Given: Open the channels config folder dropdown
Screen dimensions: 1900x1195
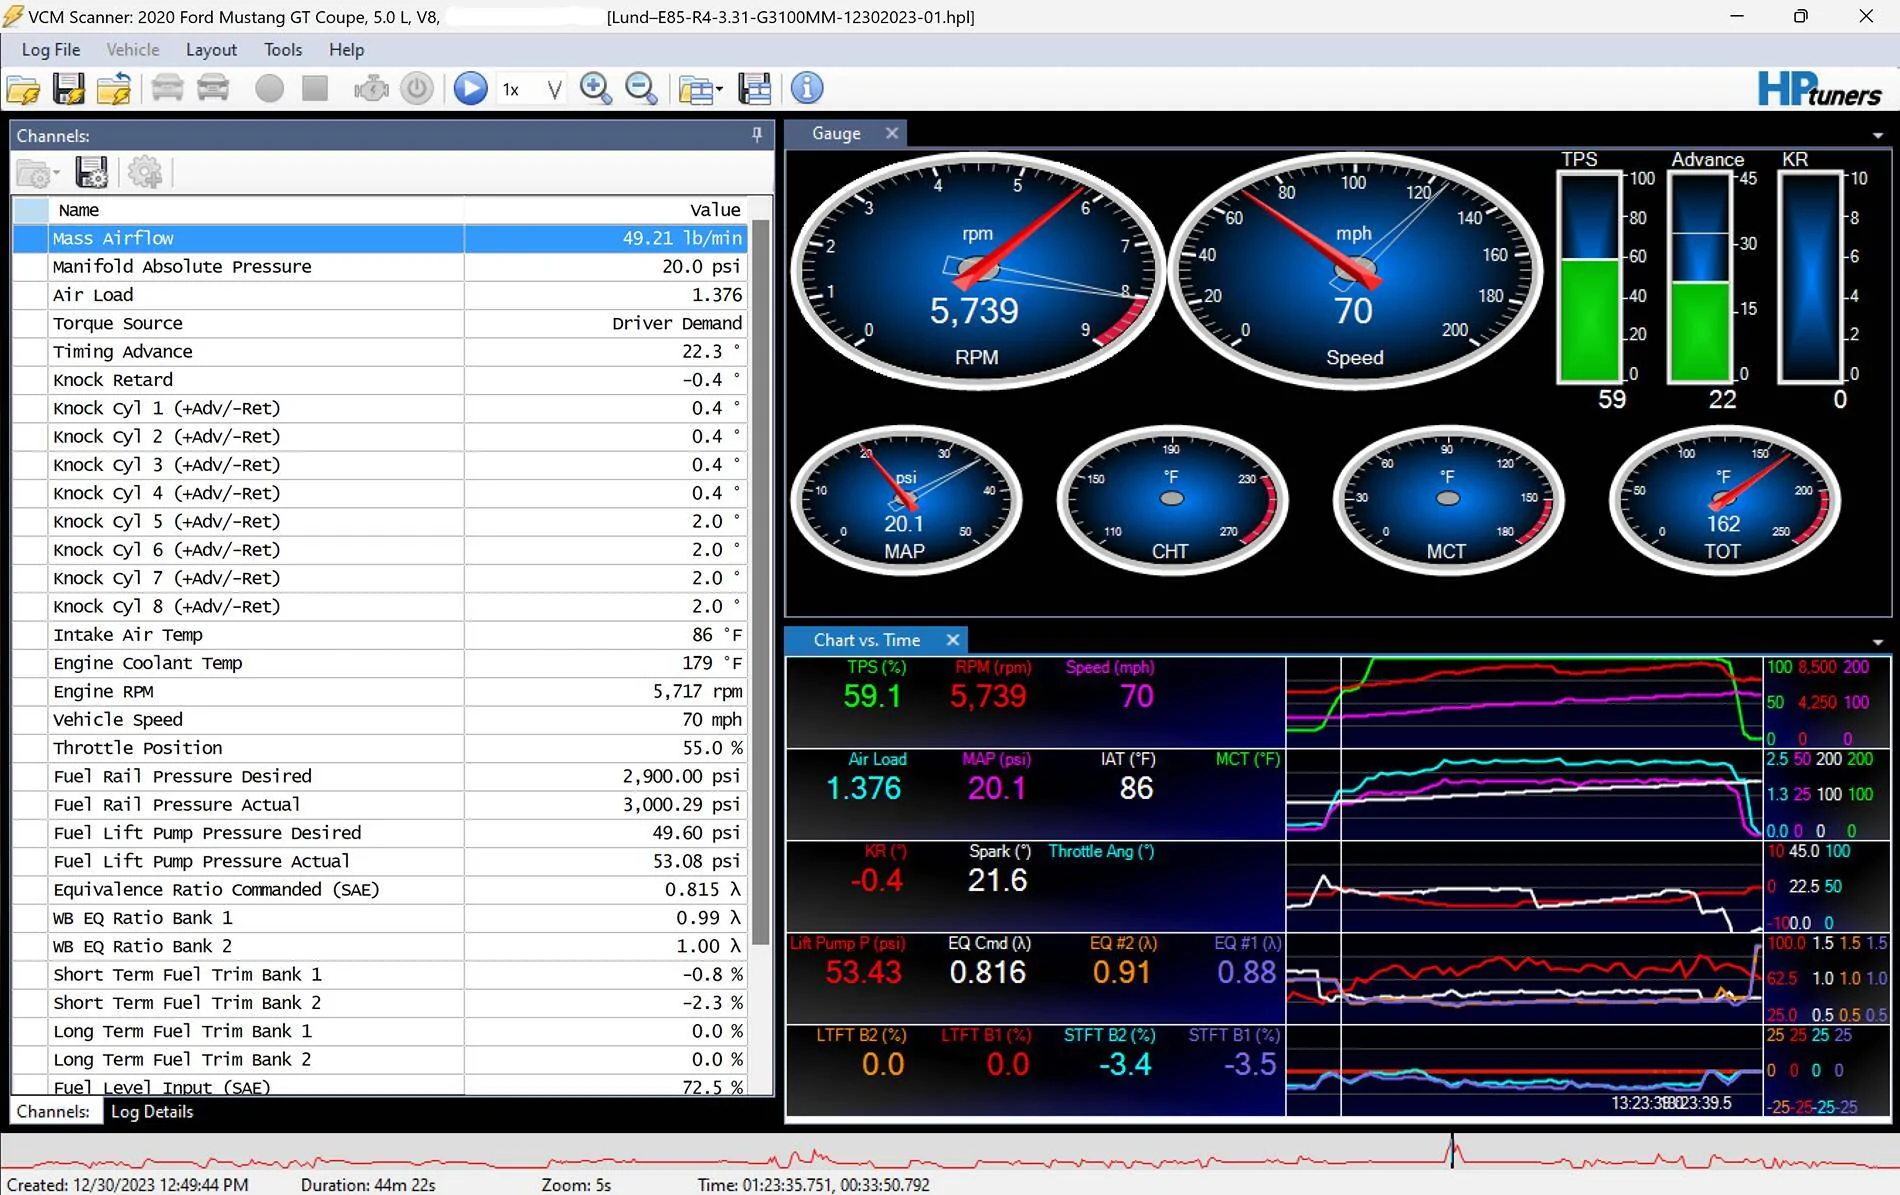Looking at the screenshot, I should pyautogui.click(x=38, y=174).
